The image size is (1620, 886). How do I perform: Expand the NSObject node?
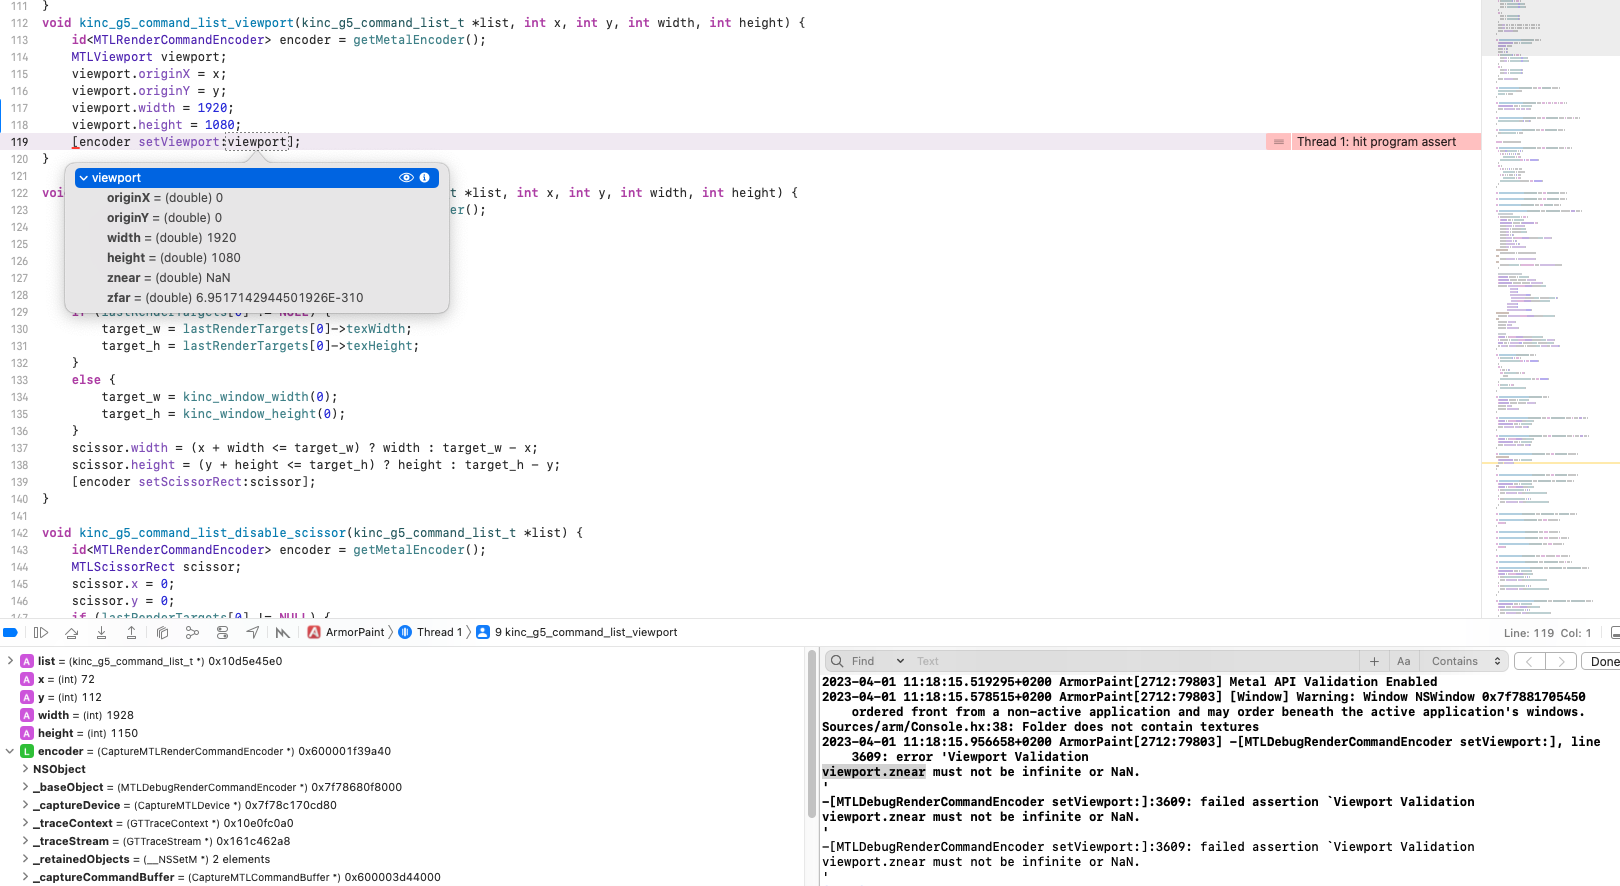point(25,769)
